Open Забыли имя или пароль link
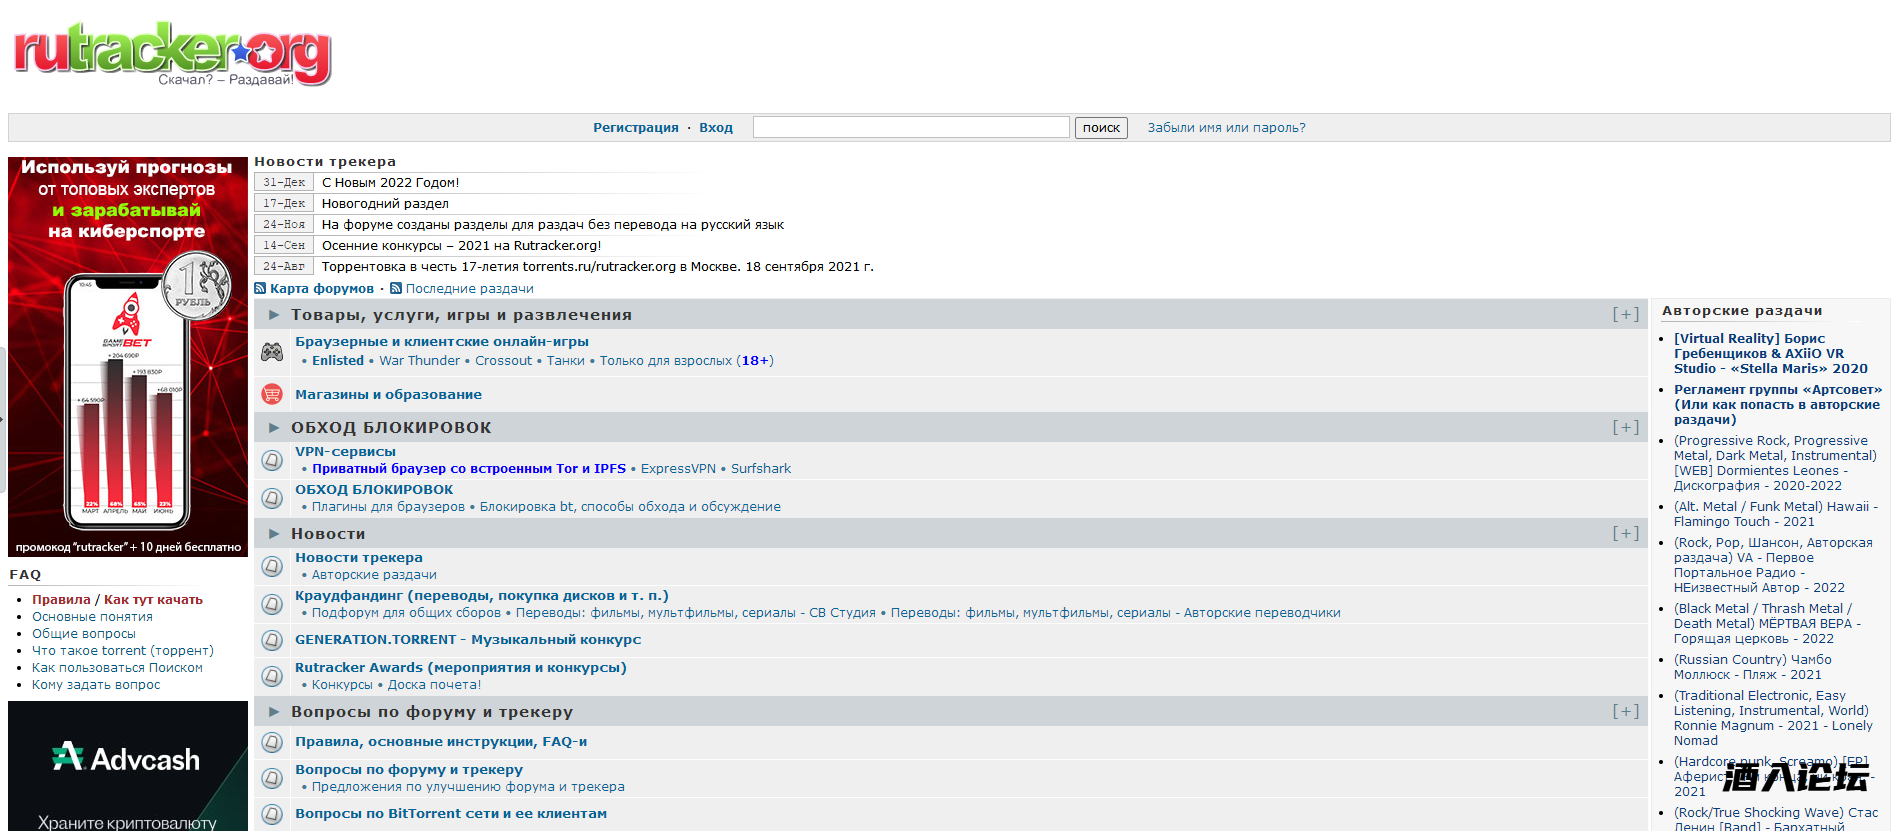 pos(1226,128)
